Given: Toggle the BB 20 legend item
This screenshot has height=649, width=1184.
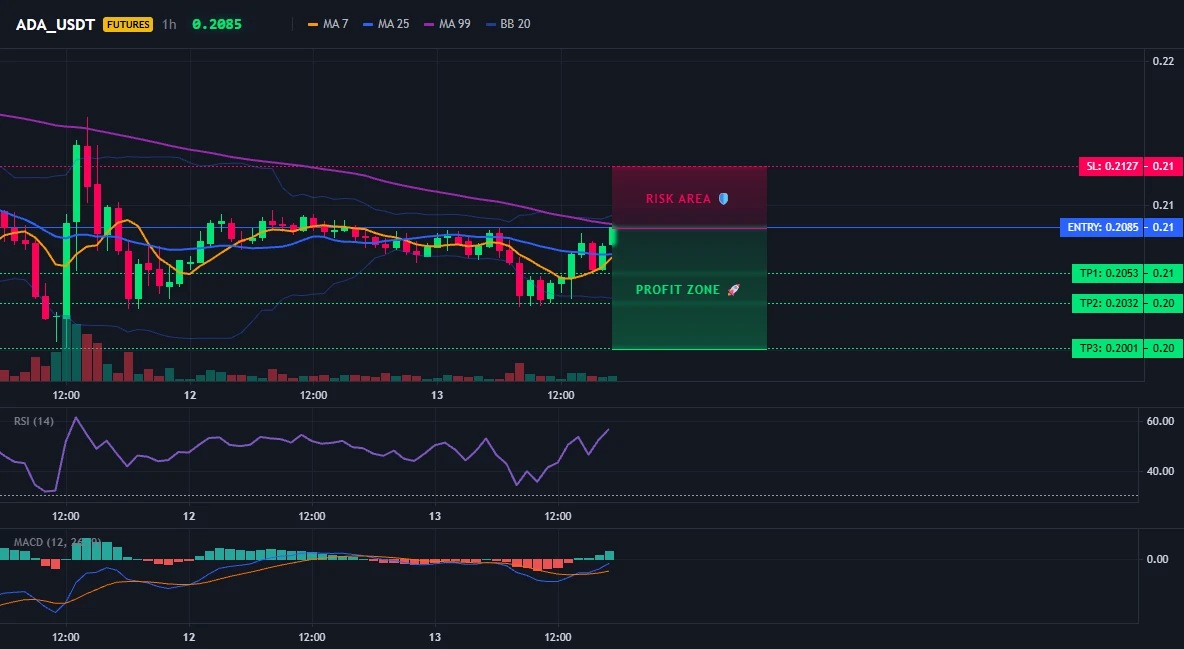Looking at the screenshot, I should [x=508, y=24].
